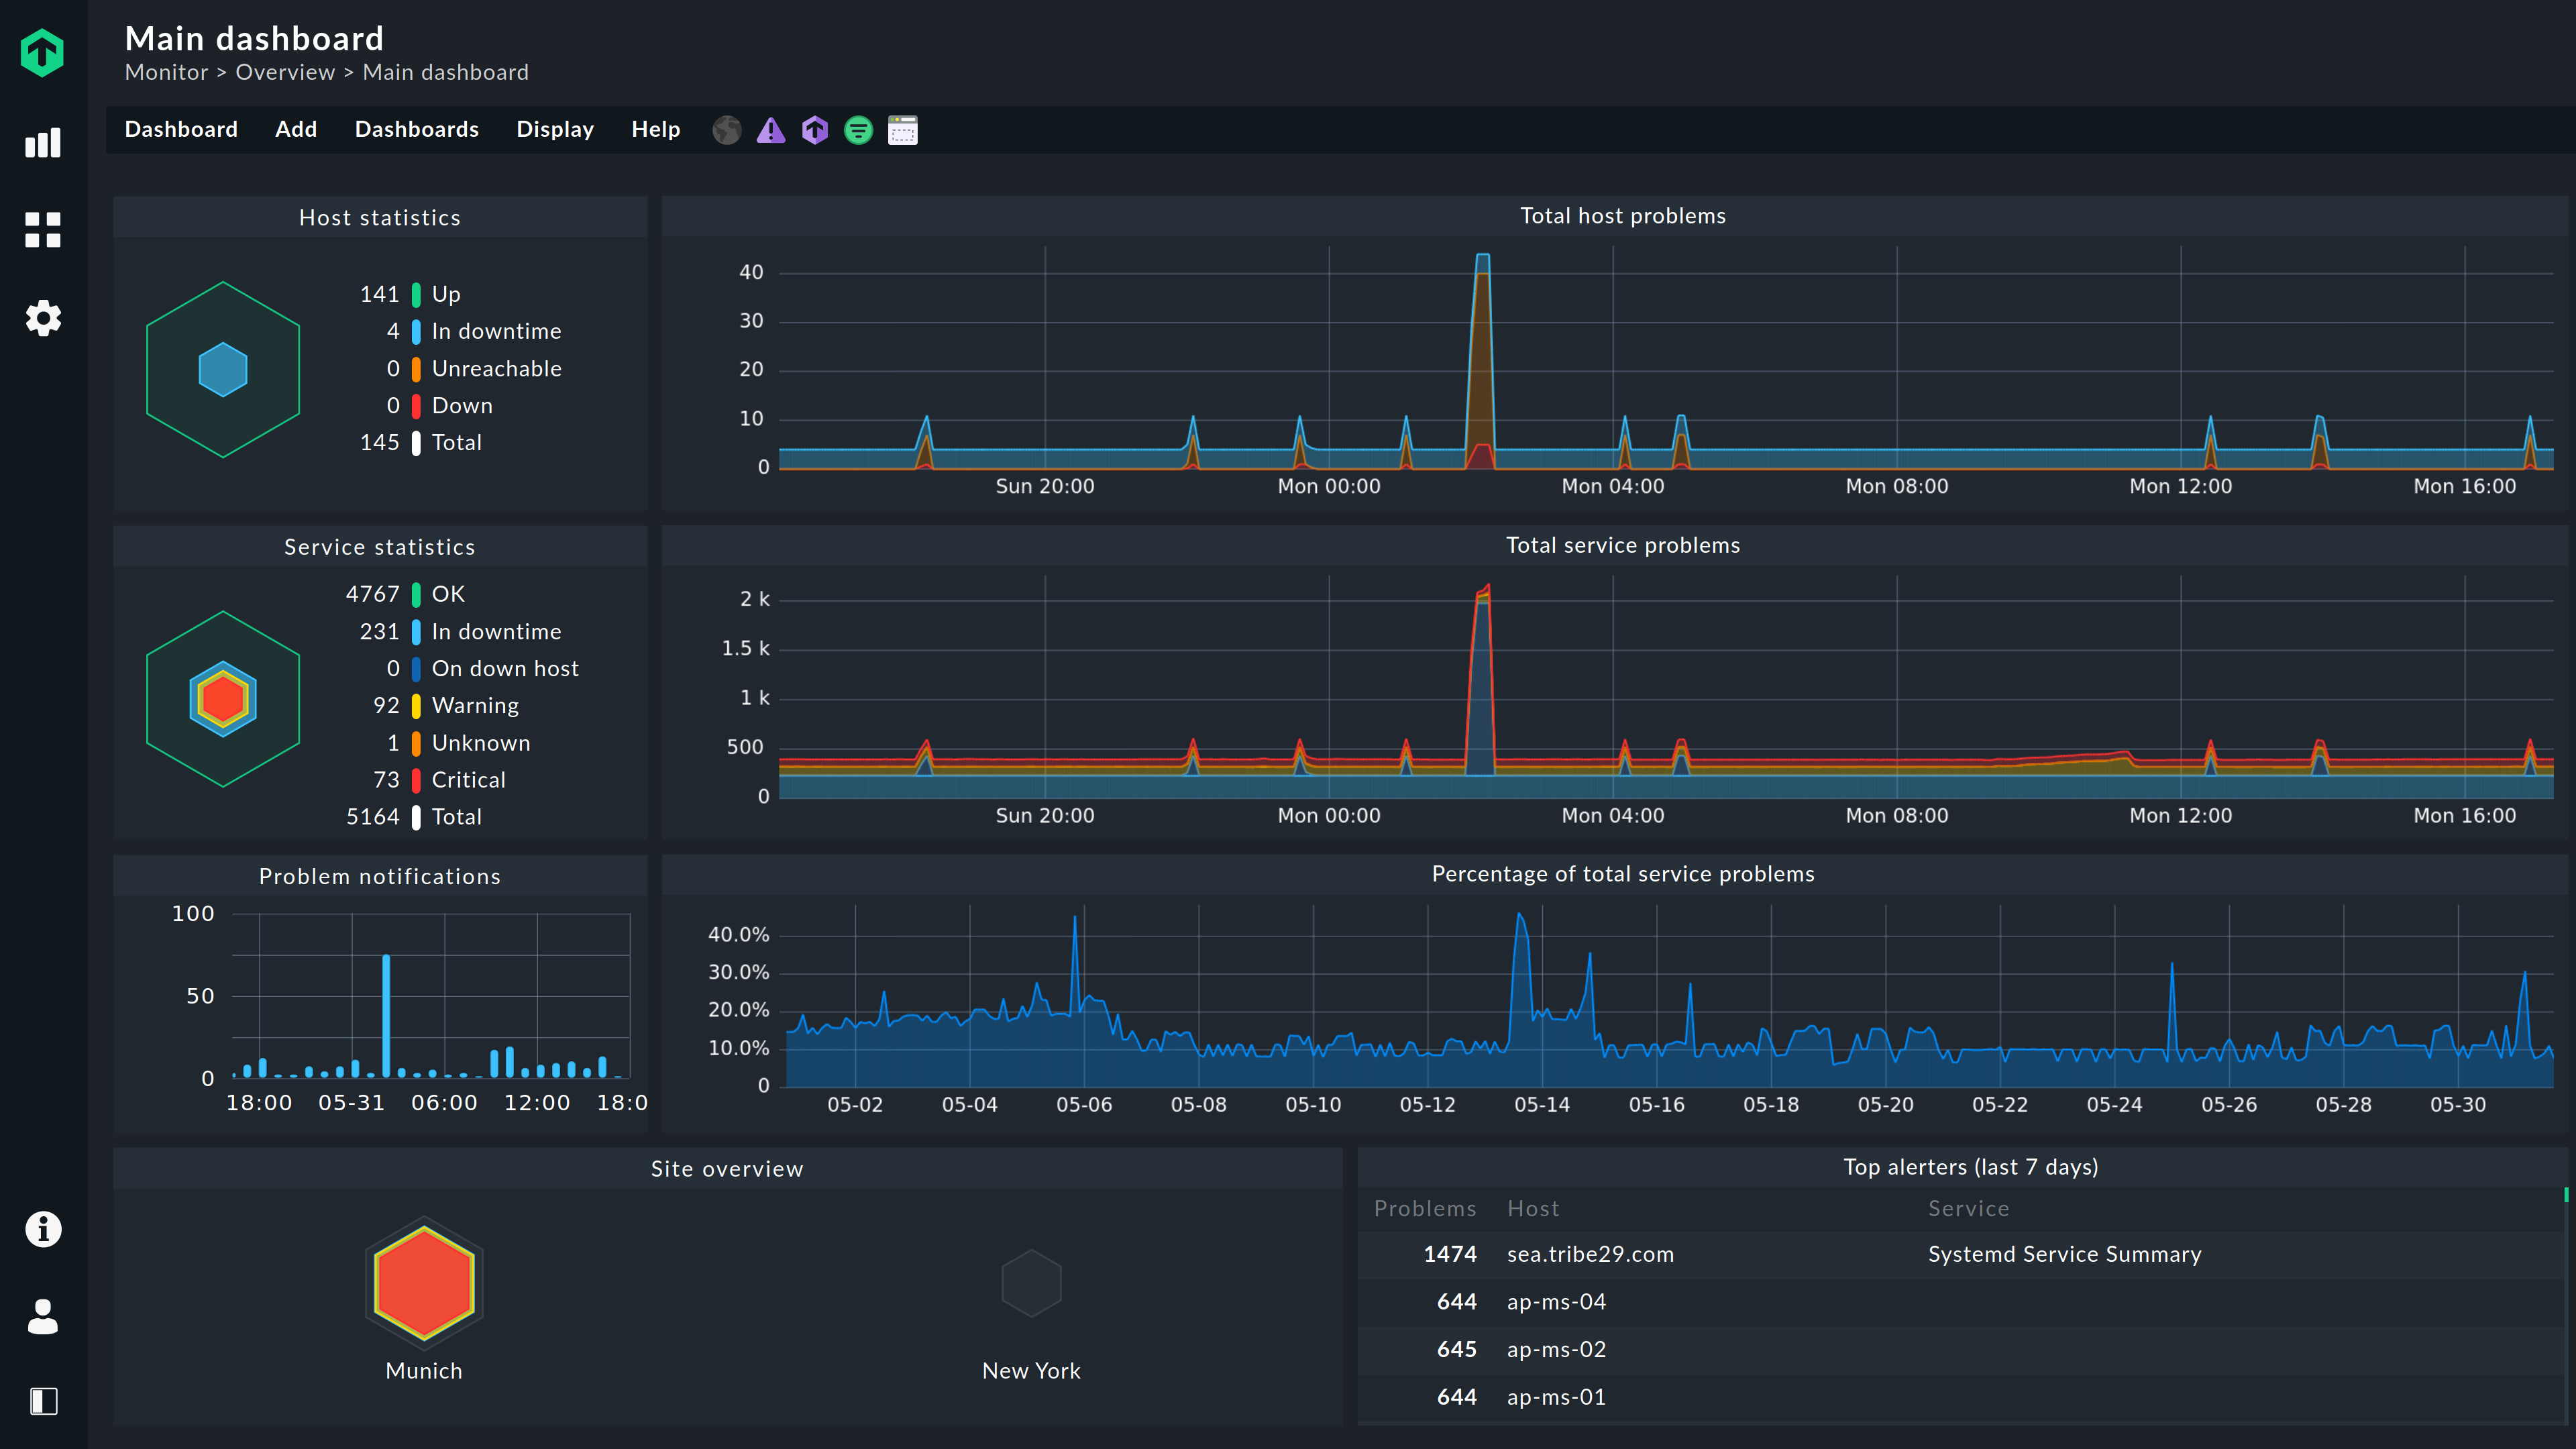
Task: Open the Customize grid icon in sidebar
Action: click(x=43, y=230)
